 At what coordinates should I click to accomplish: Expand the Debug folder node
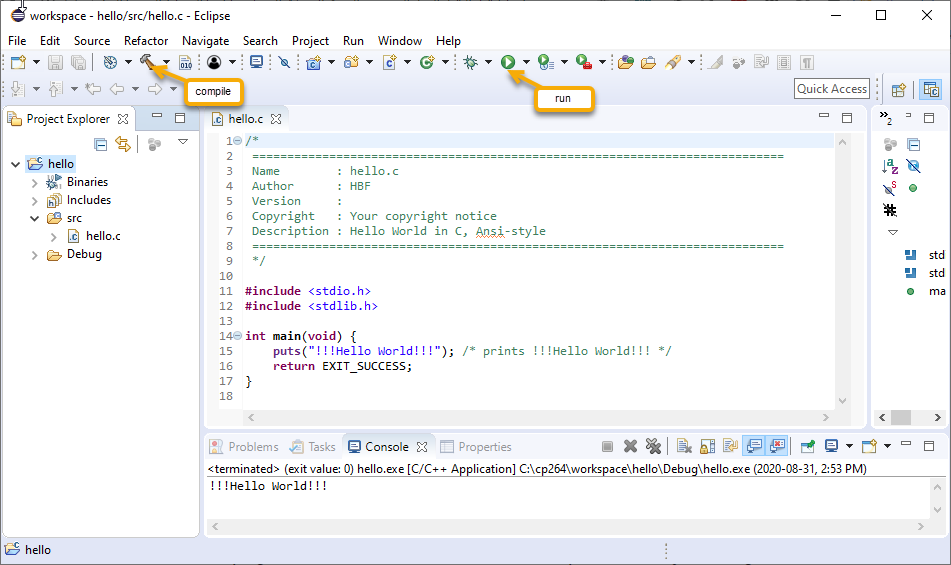pos(35,255)
